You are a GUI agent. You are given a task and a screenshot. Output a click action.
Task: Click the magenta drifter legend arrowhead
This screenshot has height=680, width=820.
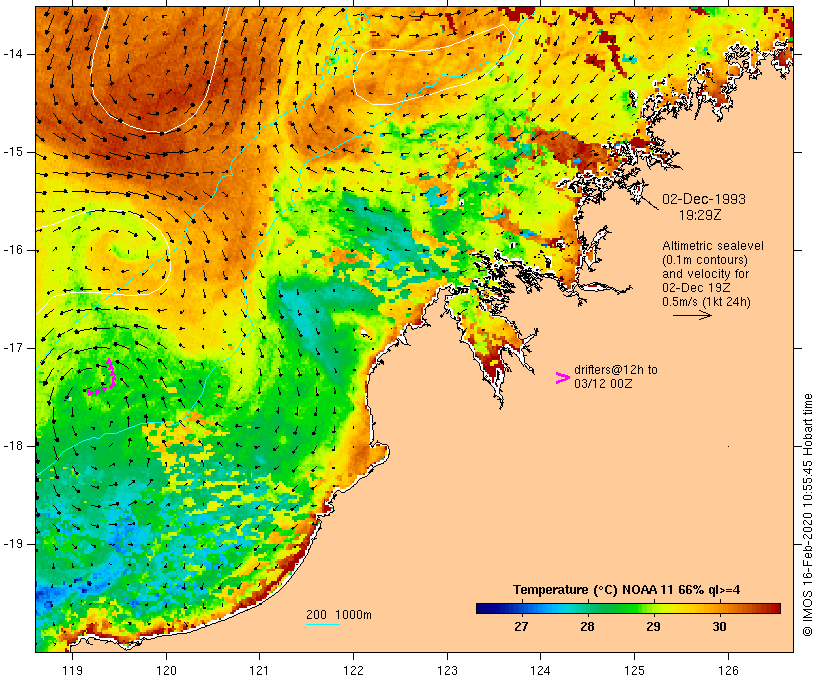pos(563,378)
